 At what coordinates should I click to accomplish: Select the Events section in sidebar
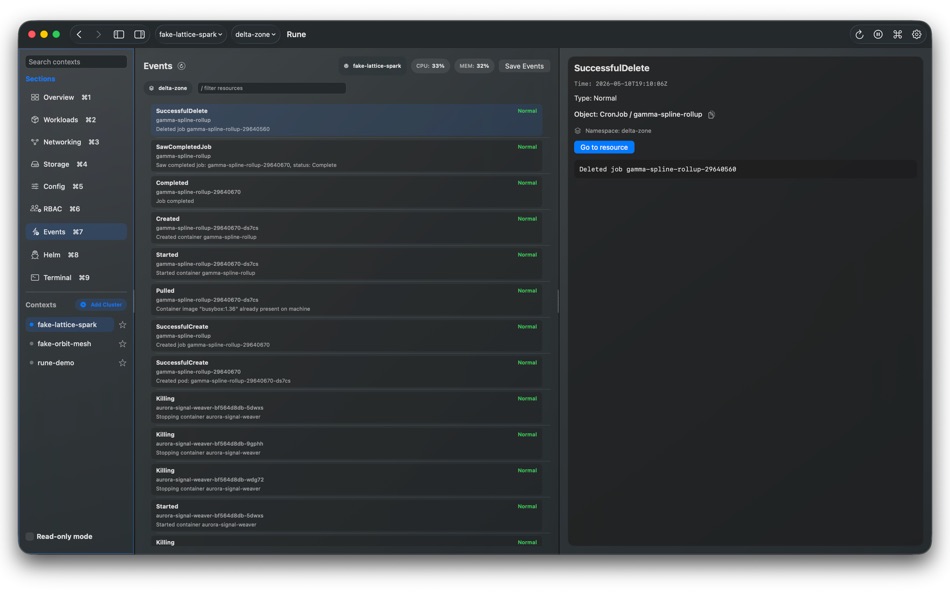[x=76, y=232]
